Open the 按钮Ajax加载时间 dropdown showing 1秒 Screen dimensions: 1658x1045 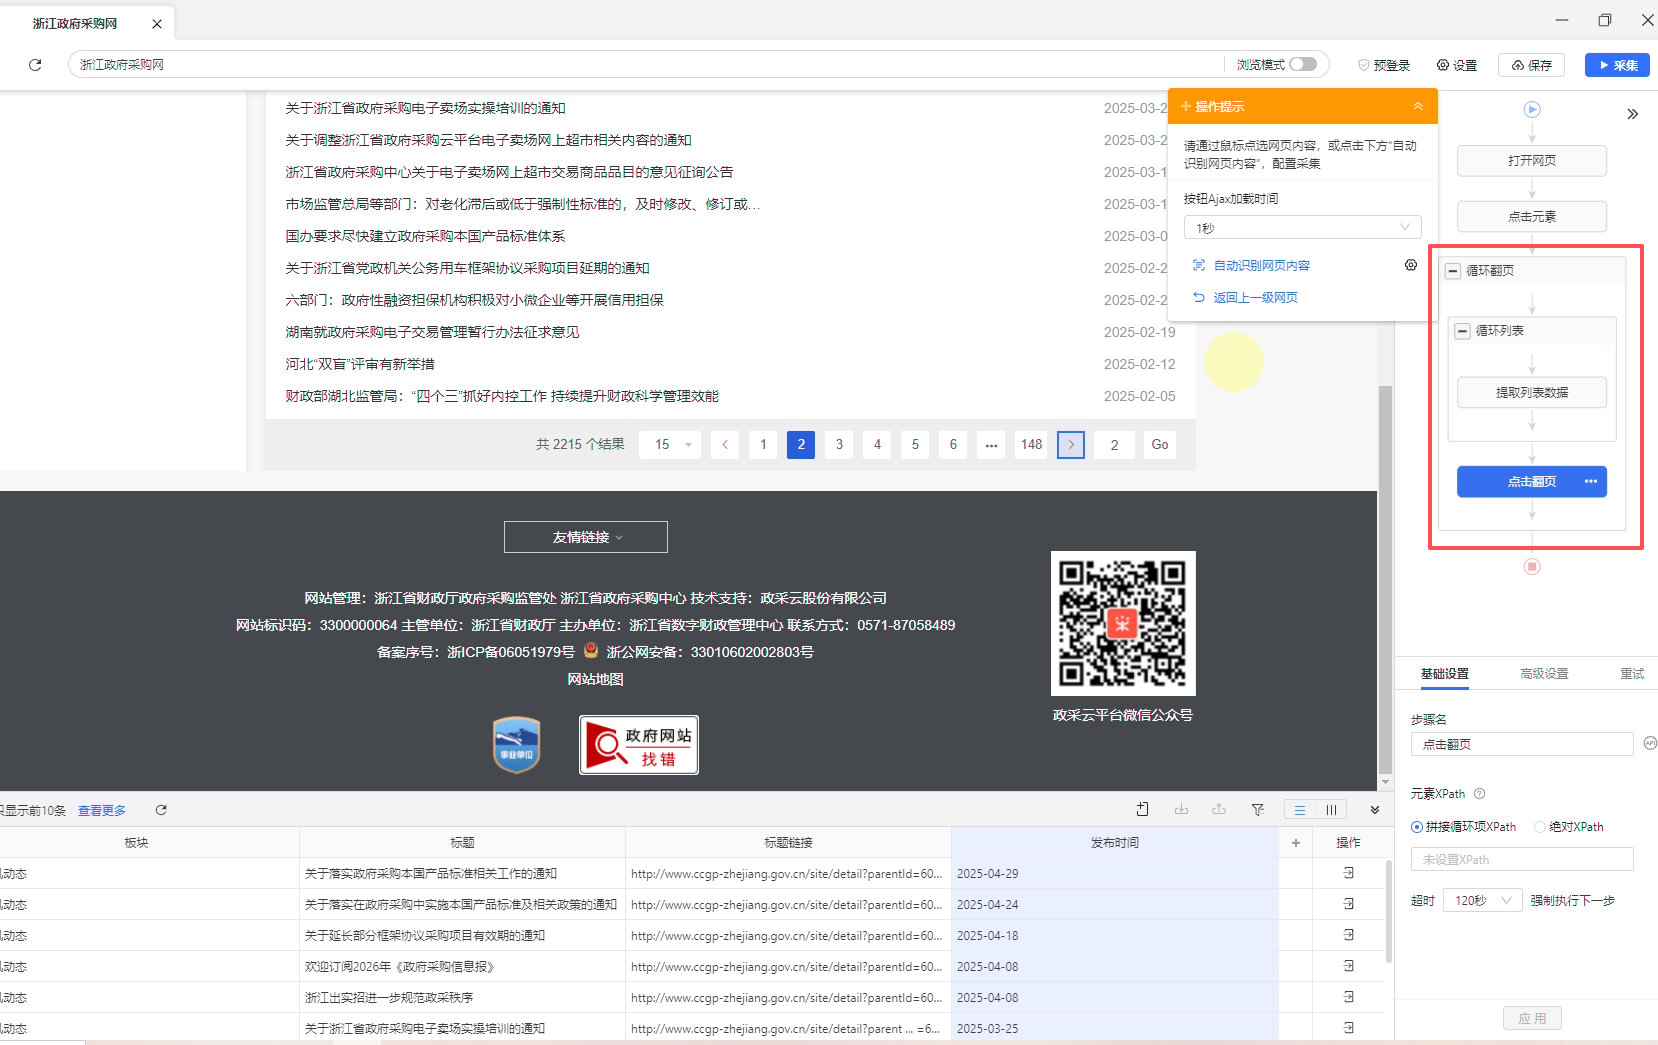(1302, 228)
